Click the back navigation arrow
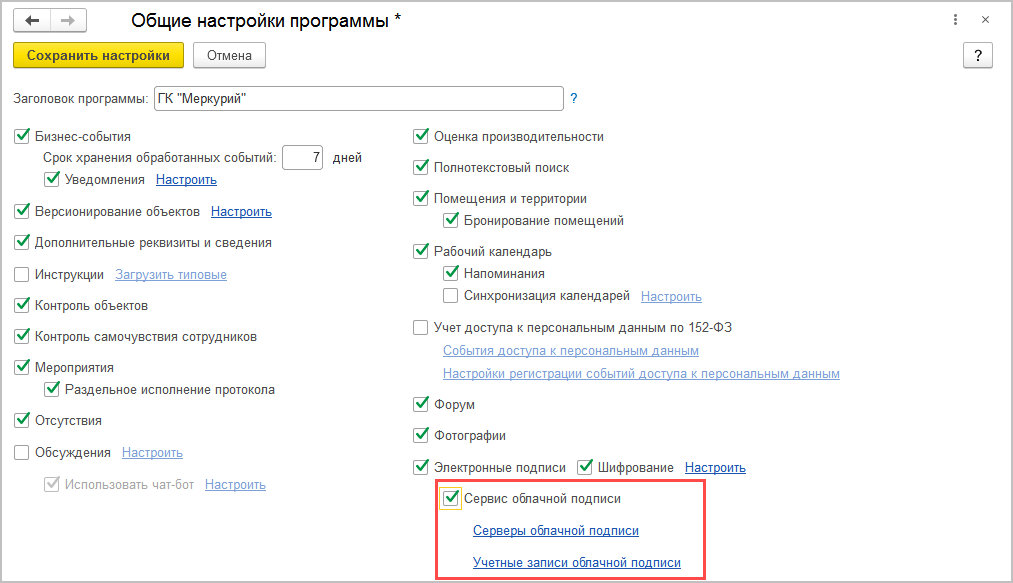 coord(32,20)
